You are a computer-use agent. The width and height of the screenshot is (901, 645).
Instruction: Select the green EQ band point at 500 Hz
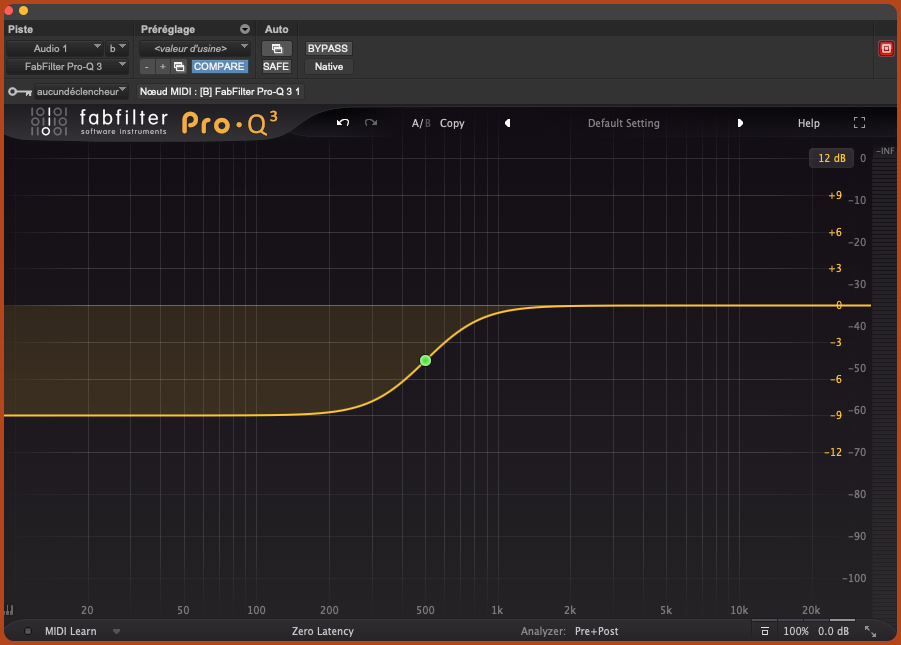[x=425, y=360]
